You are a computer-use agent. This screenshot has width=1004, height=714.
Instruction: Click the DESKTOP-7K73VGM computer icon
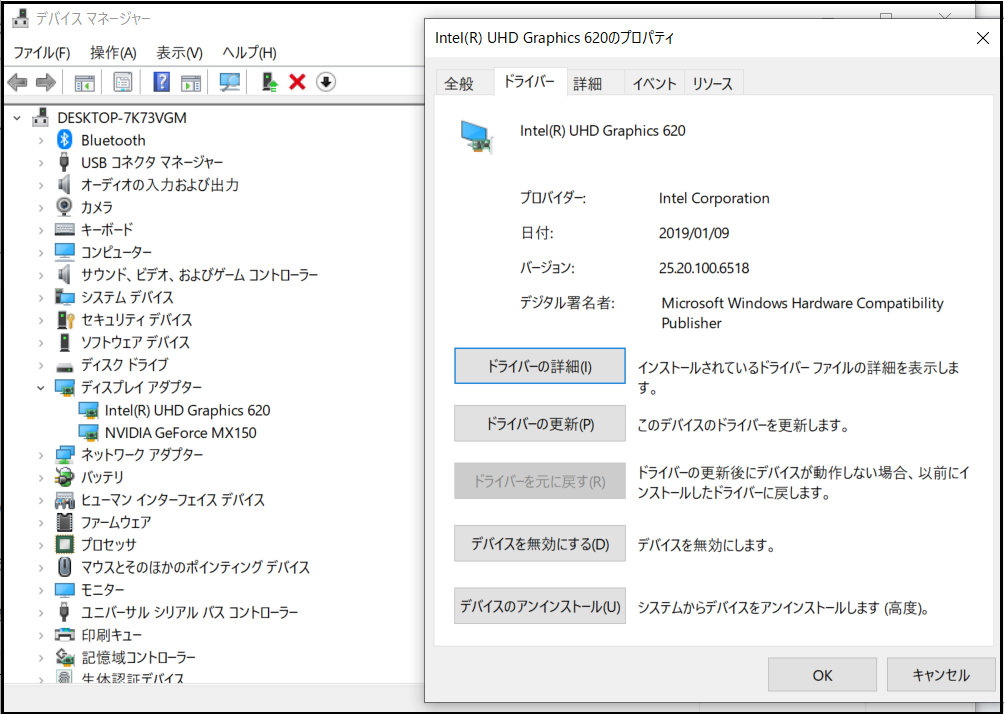[40, 118]
